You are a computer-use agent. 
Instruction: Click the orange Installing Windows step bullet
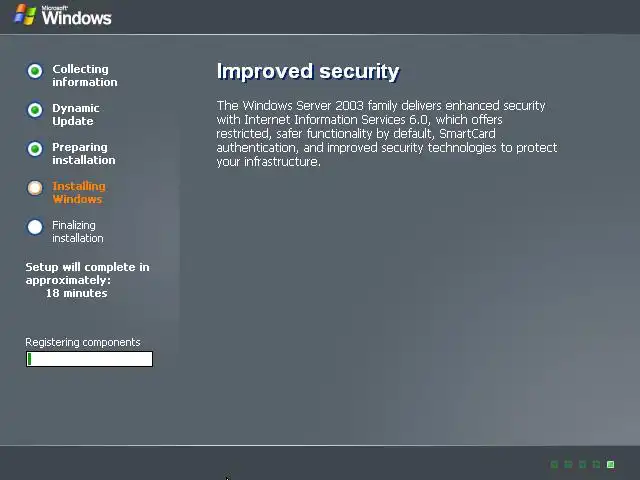[35, 188]
